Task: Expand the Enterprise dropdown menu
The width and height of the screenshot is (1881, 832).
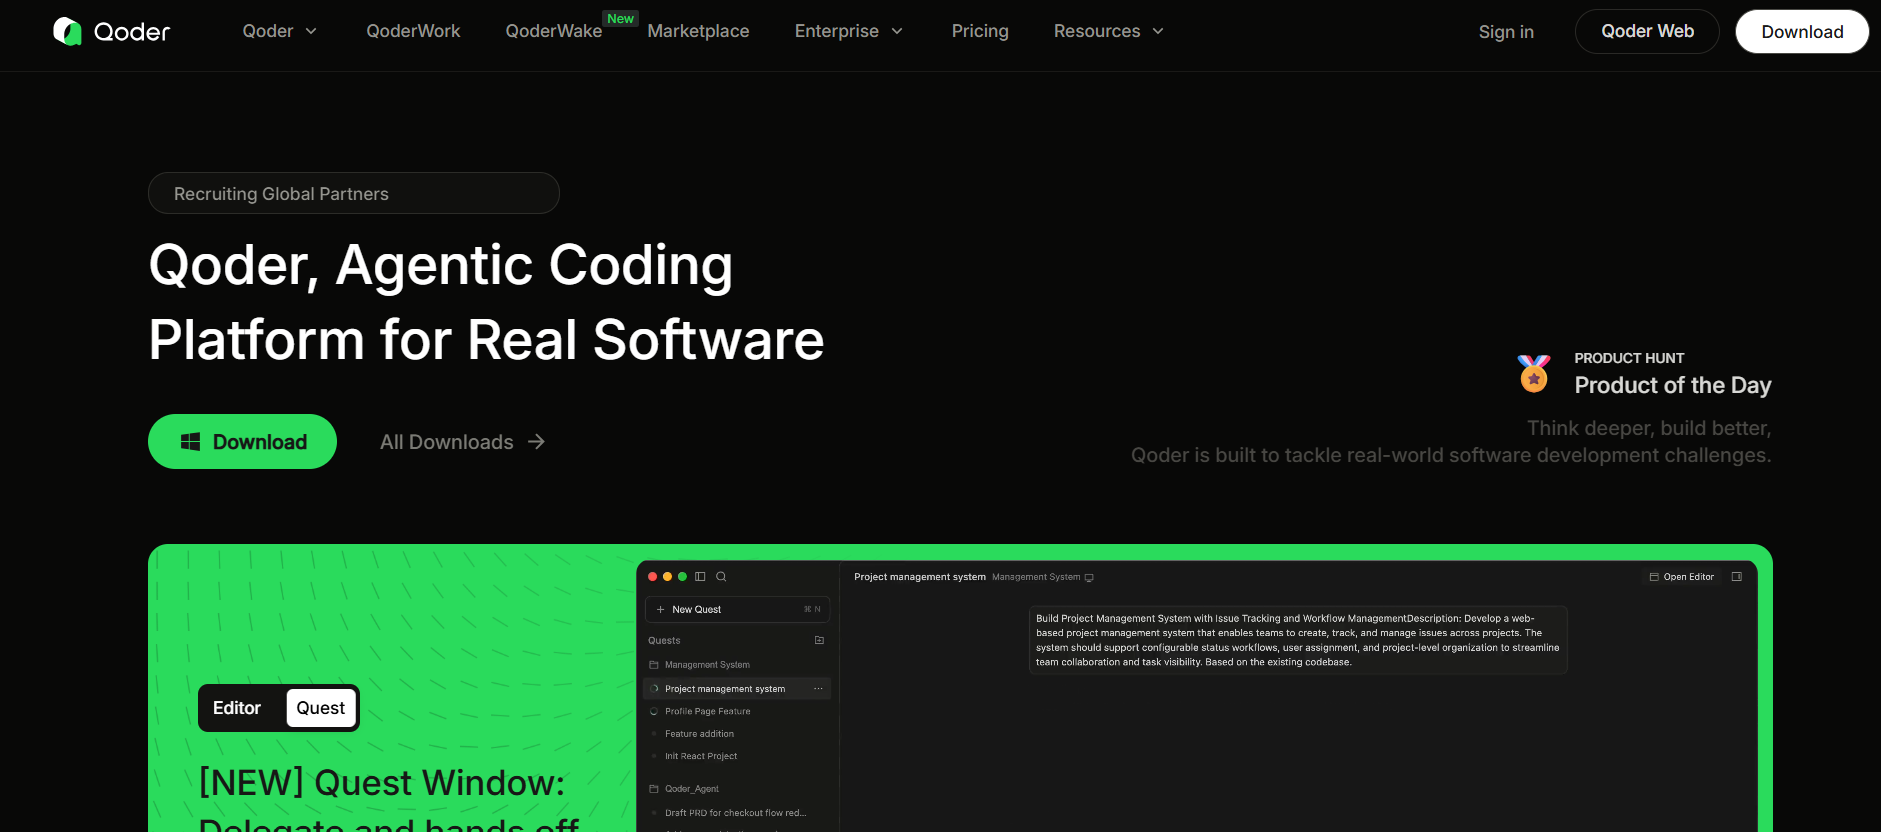Action: pos(849,31)
